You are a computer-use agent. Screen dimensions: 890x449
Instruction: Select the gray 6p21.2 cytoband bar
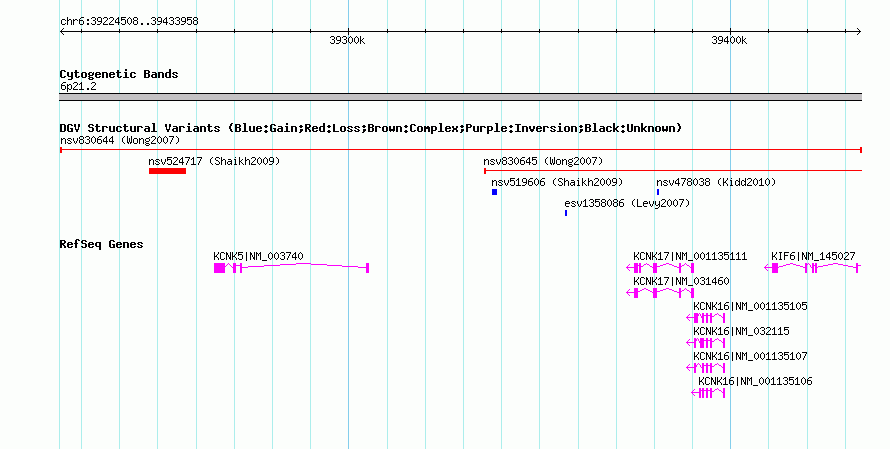point(460,97)
